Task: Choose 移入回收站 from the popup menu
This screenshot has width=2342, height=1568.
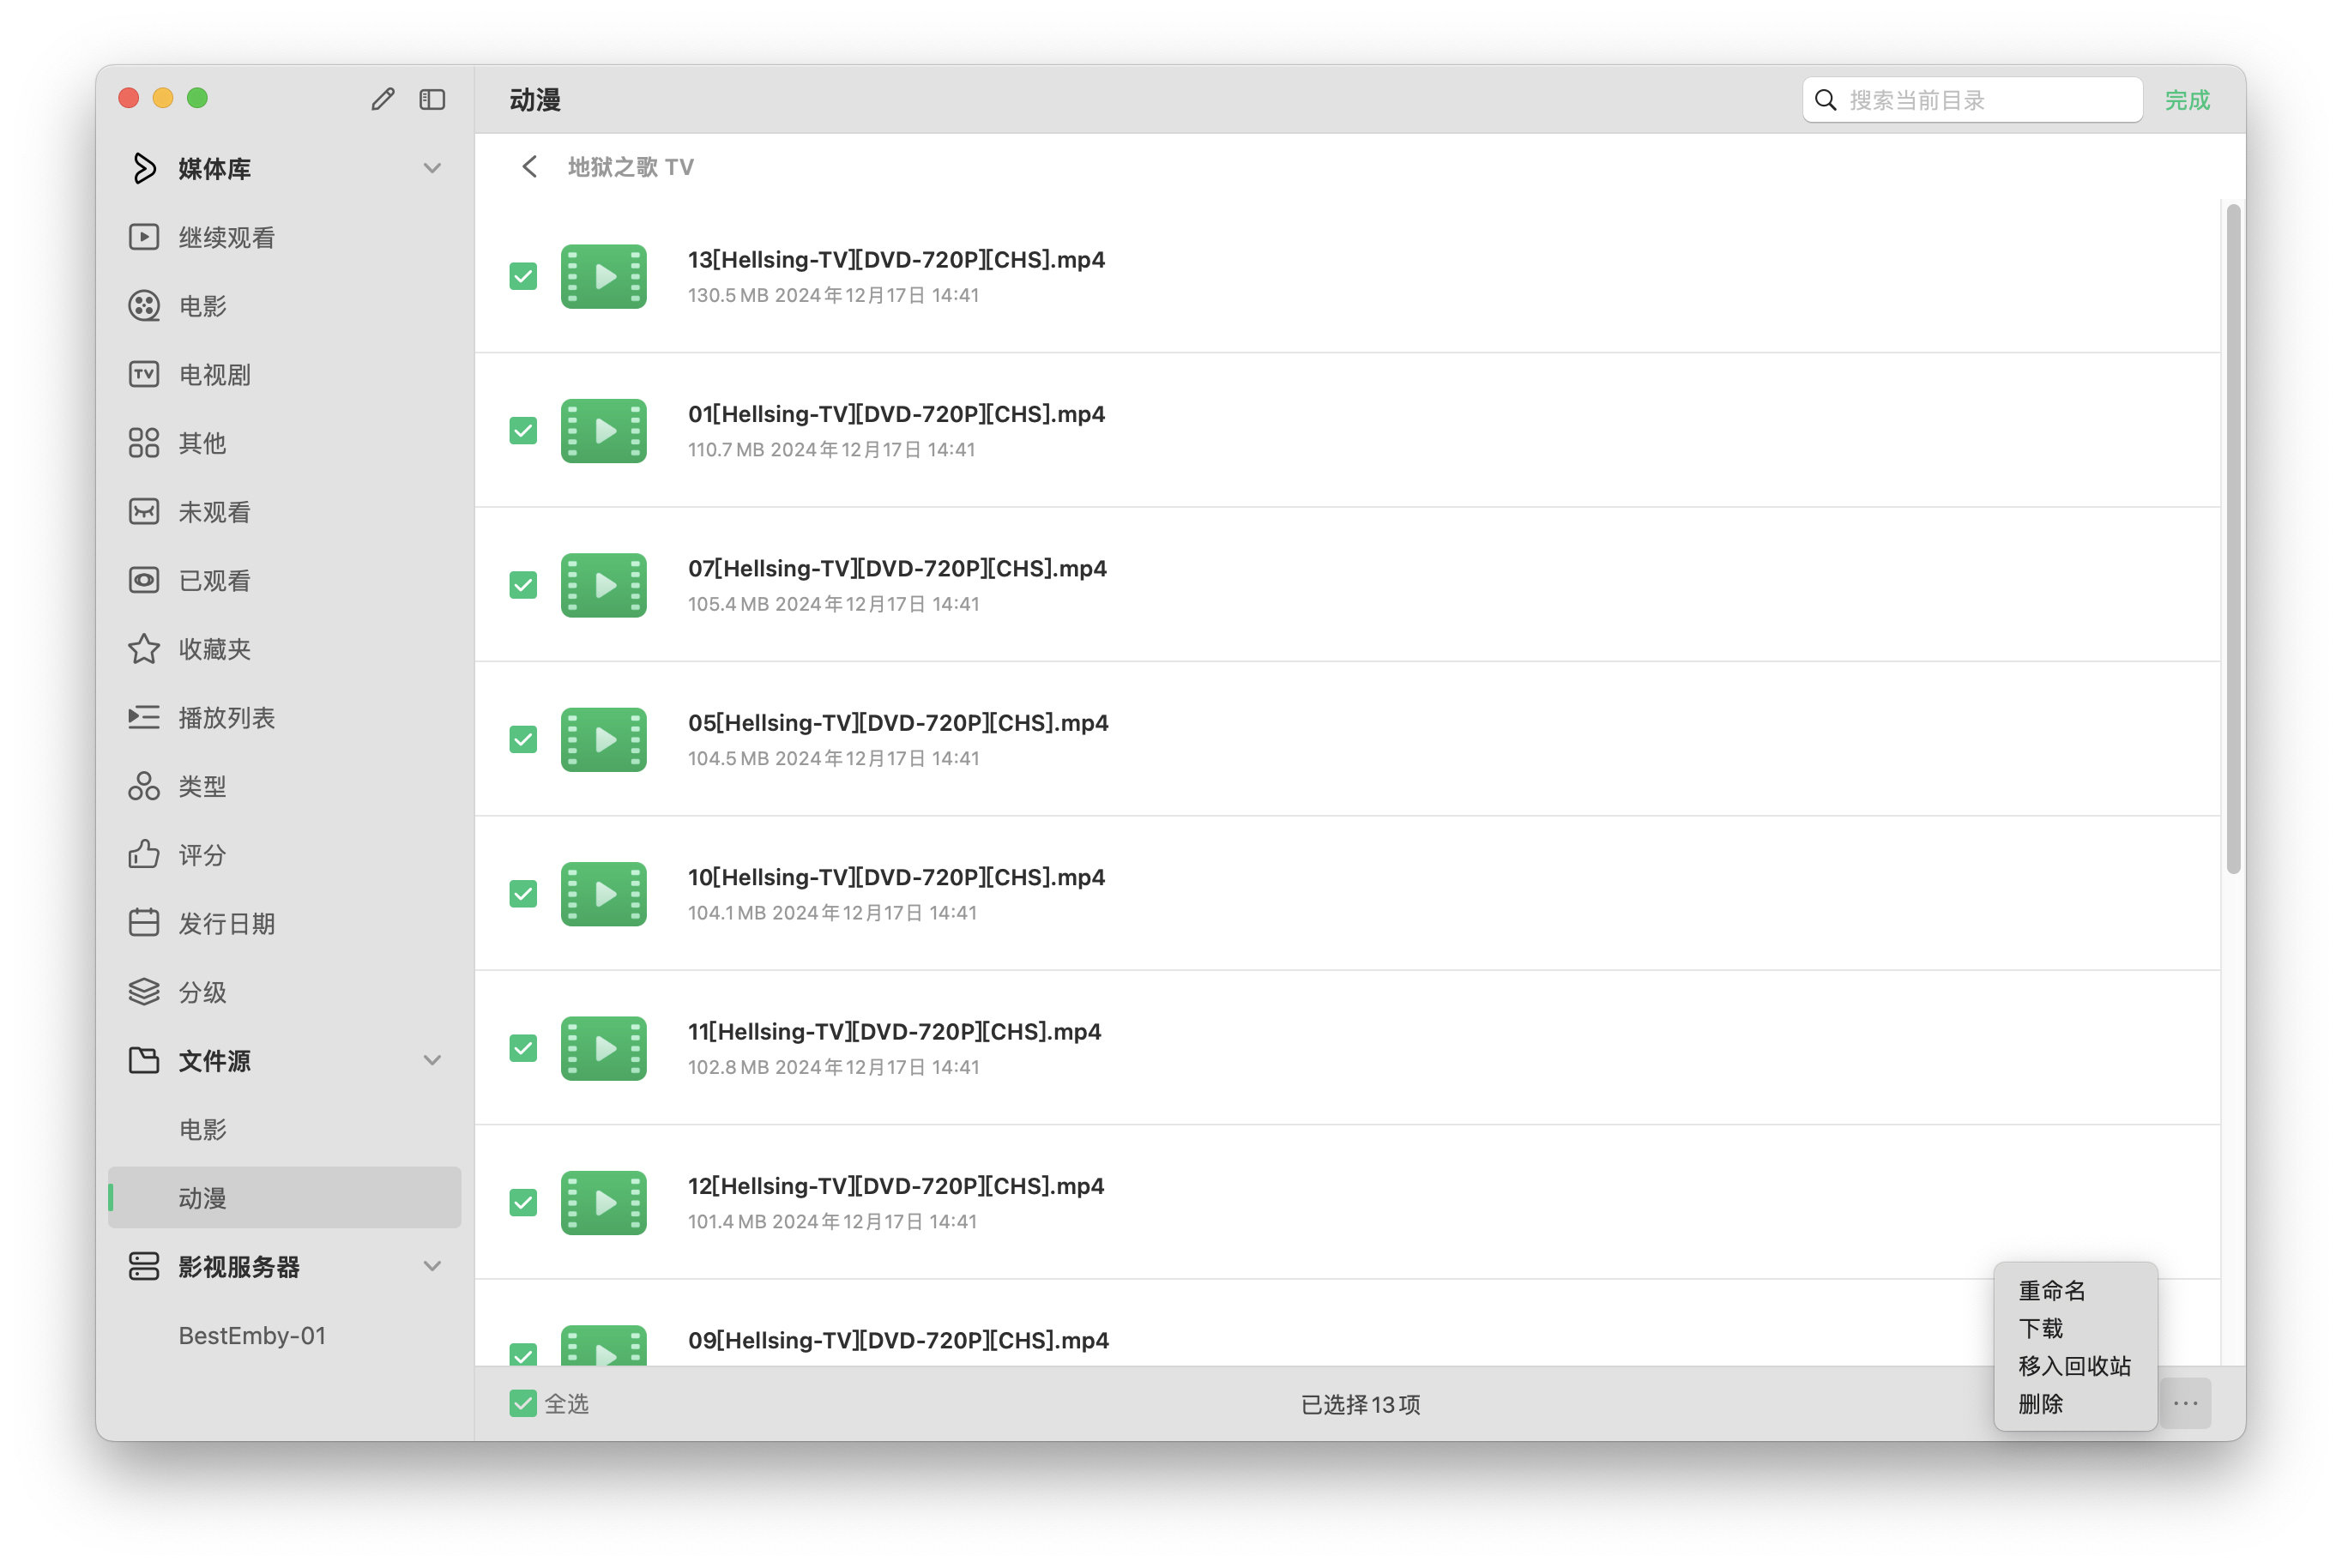Action: pyautogui.click(x=2075, y=1366)
